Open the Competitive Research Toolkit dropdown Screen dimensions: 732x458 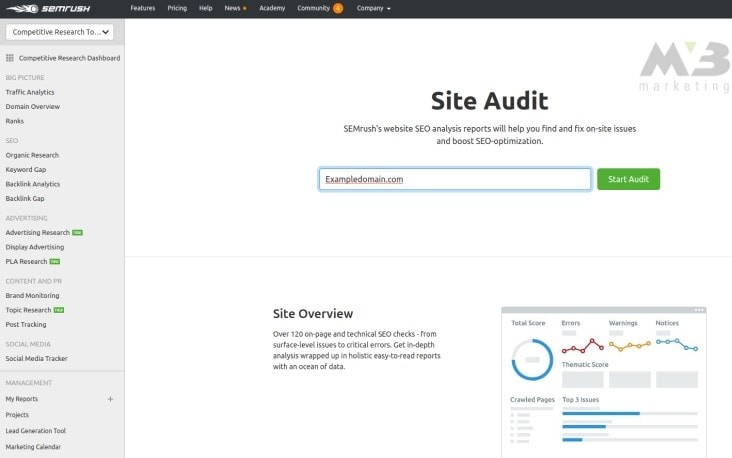[x=60, y=32]
